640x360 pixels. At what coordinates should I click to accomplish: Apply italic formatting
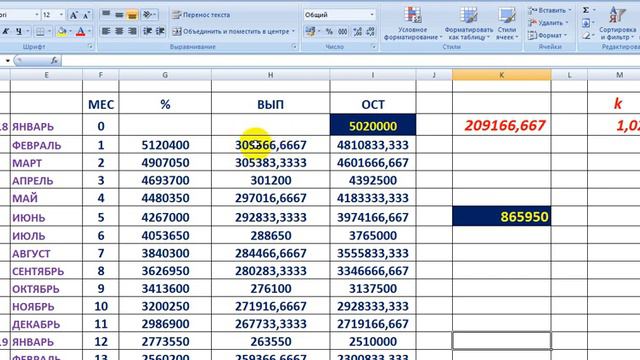(x=6, y=31)
